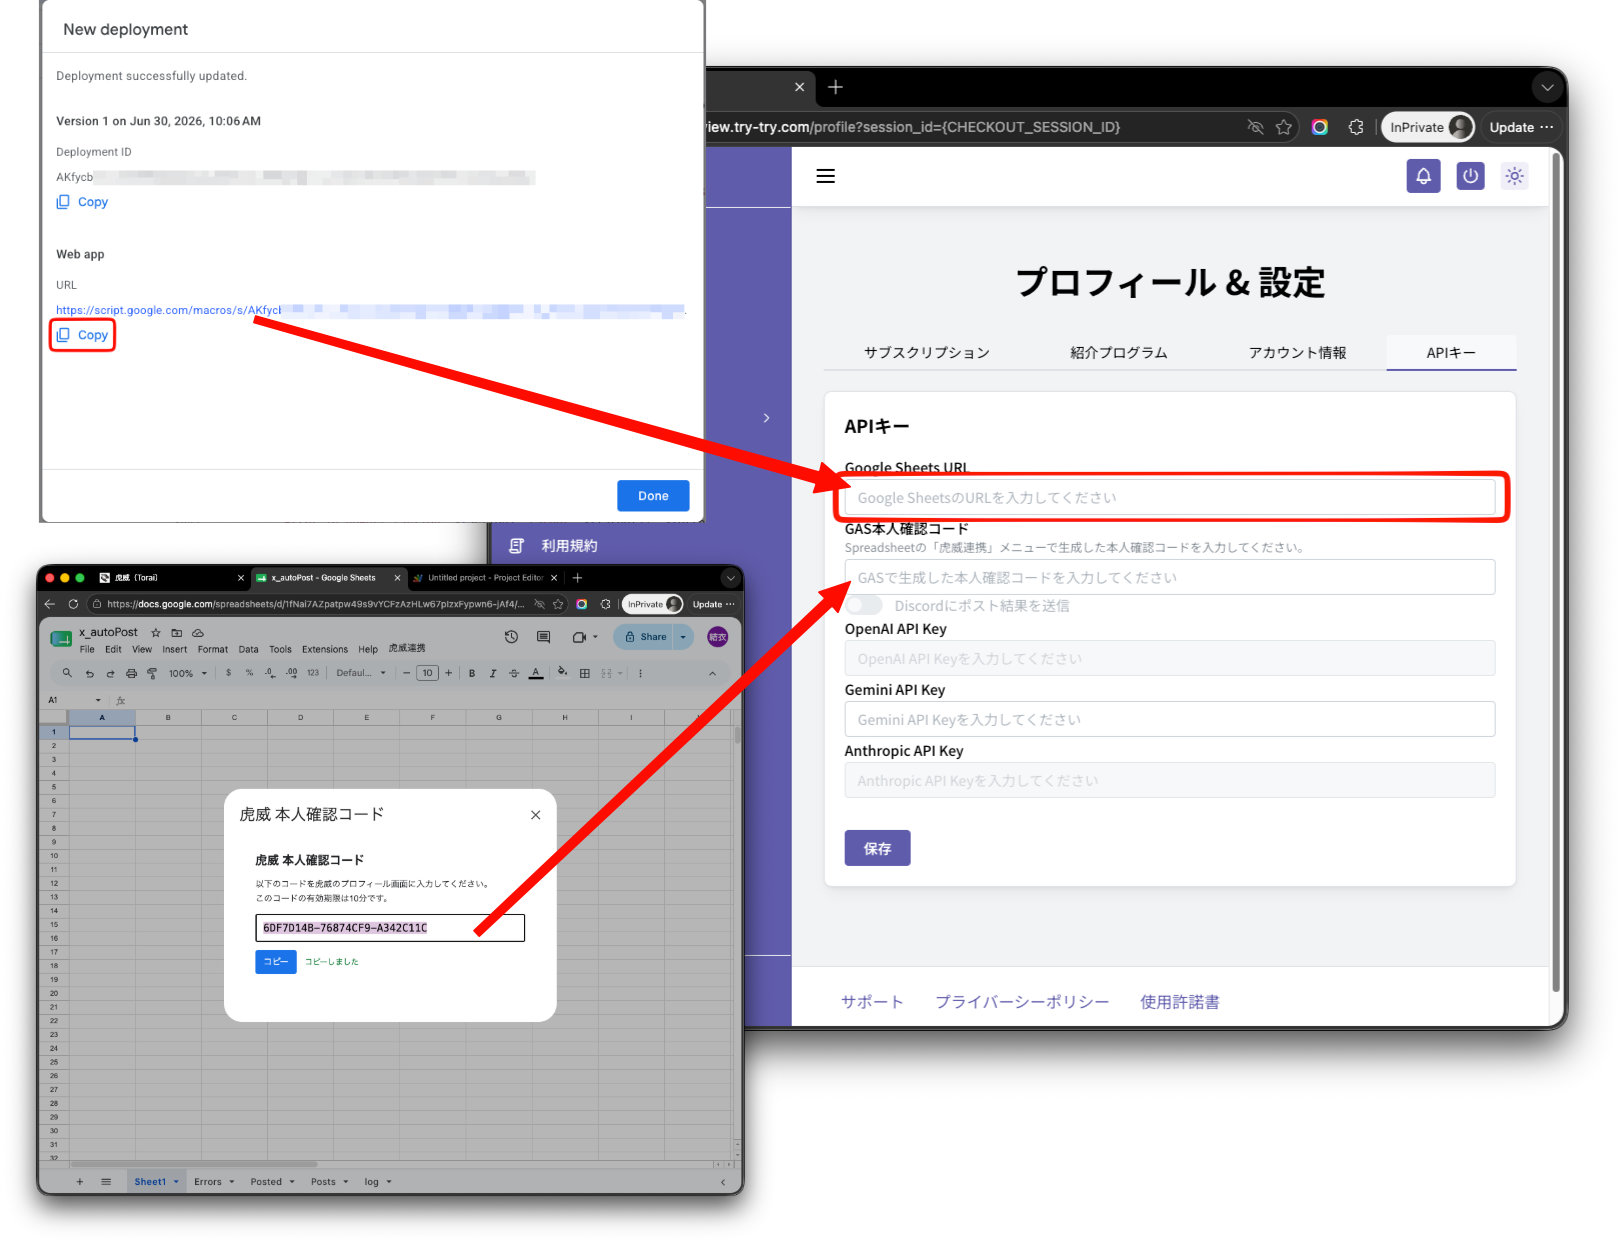Open version history clock icon in Sheets
Image resolution: width=1624 pixels, height=1244 pixels.
click(x=511, y=637)
